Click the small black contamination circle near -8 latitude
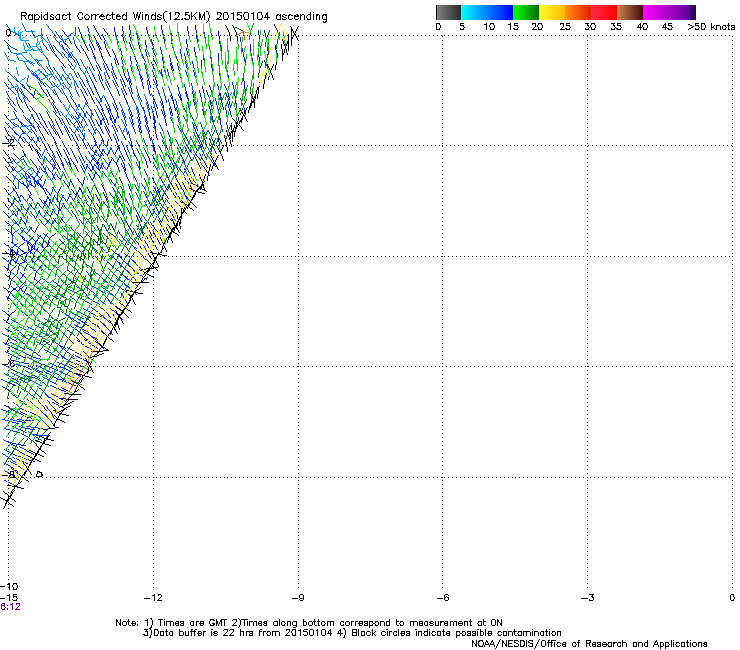 click(40, 474)
